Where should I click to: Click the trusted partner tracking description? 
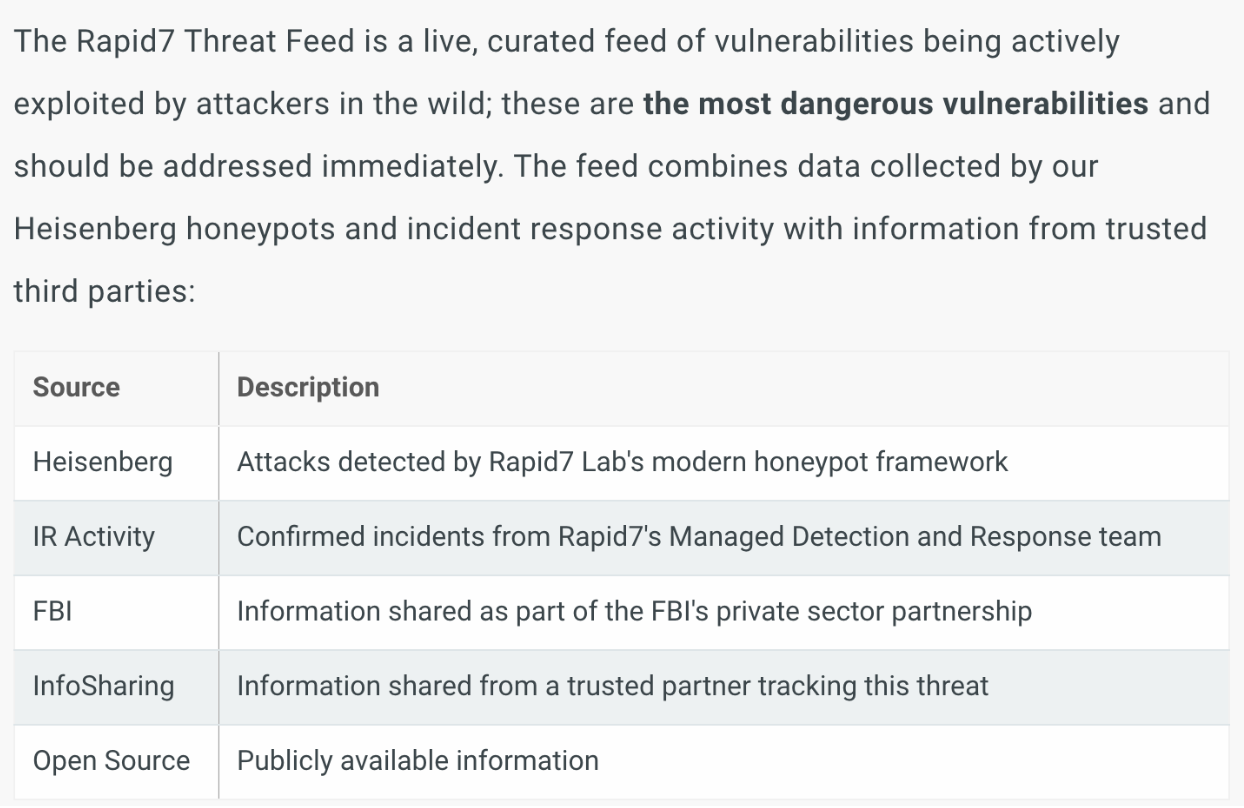(x=612, y=686)
